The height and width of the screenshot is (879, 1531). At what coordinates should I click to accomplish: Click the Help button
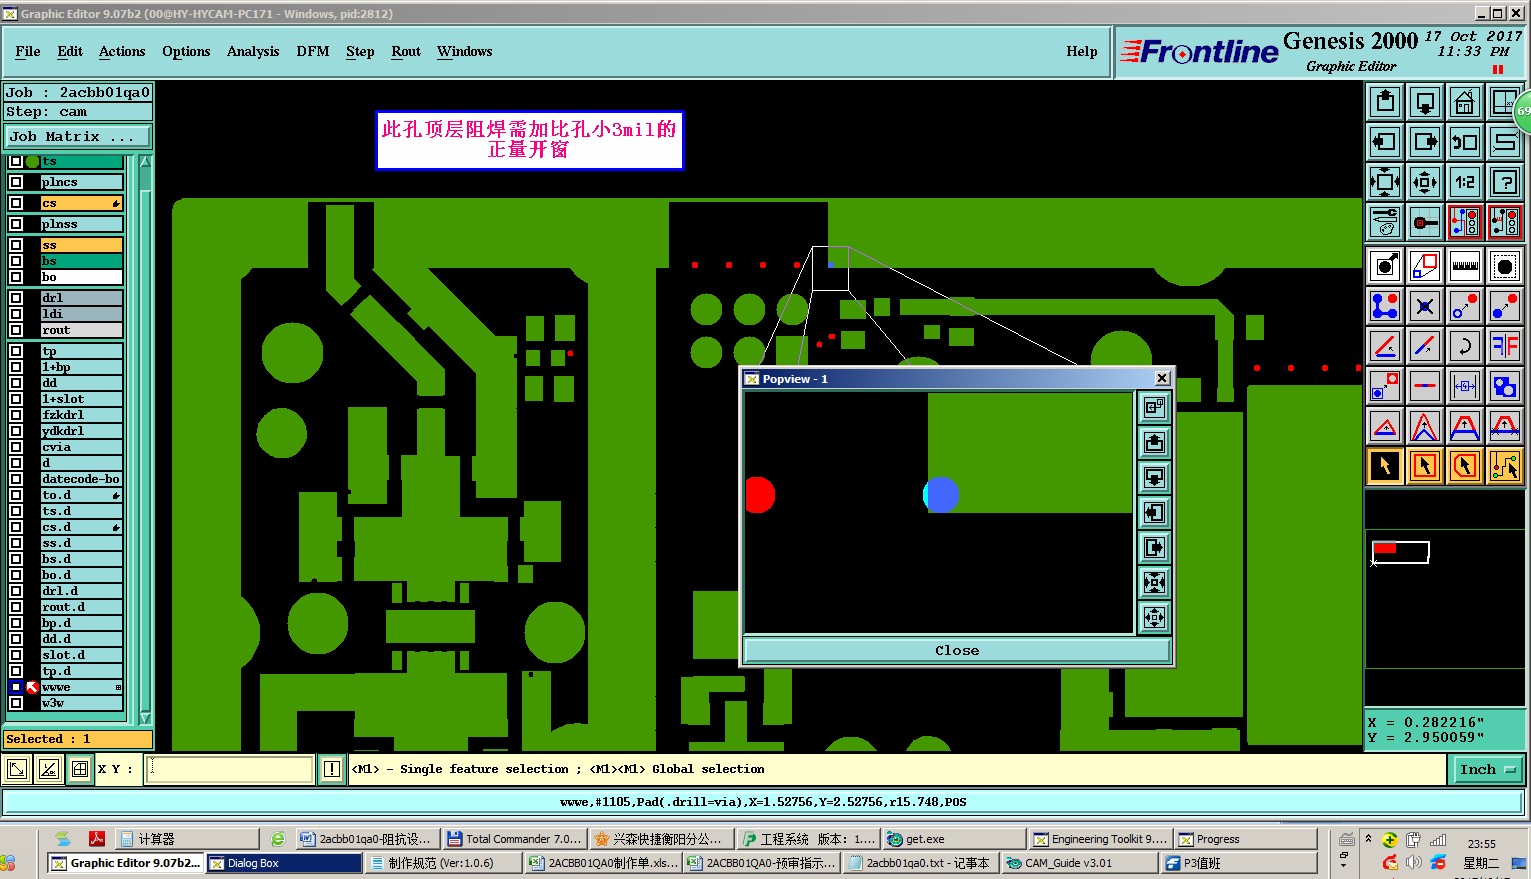click(x=1081, y=51)
